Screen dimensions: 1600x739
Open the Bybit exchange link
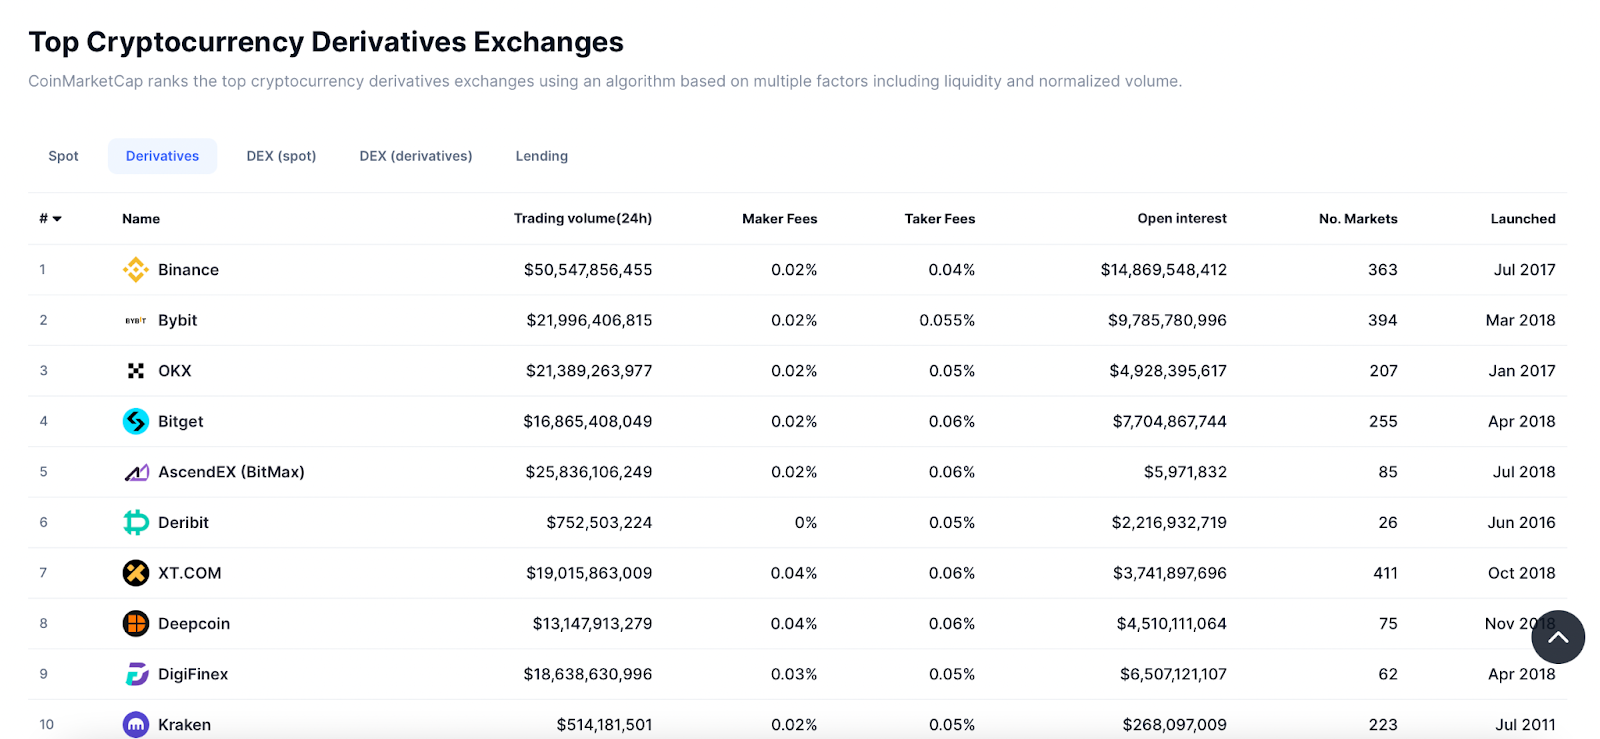tap(178, 320)
